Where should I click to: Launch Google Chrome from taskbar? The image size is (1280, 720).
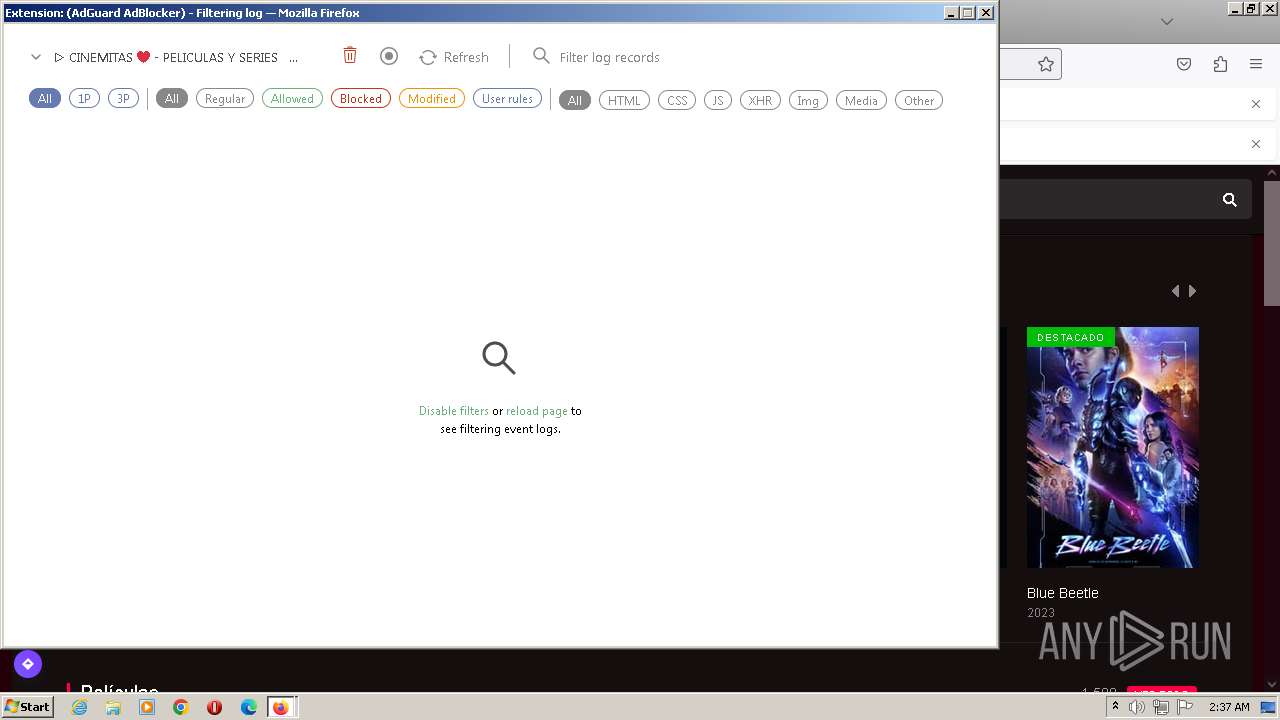pyautogui.click(x=181, y=707)
